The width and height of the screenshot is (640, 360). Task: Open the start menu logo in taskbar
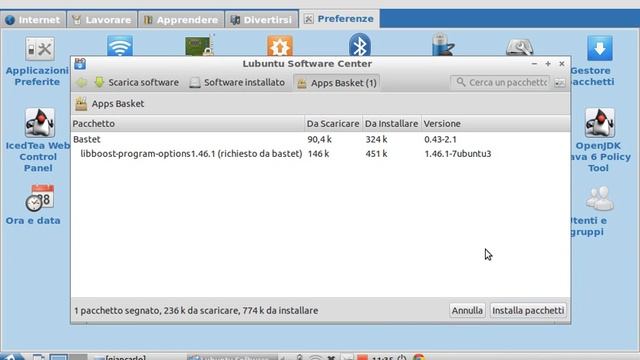tap(11, 356)
